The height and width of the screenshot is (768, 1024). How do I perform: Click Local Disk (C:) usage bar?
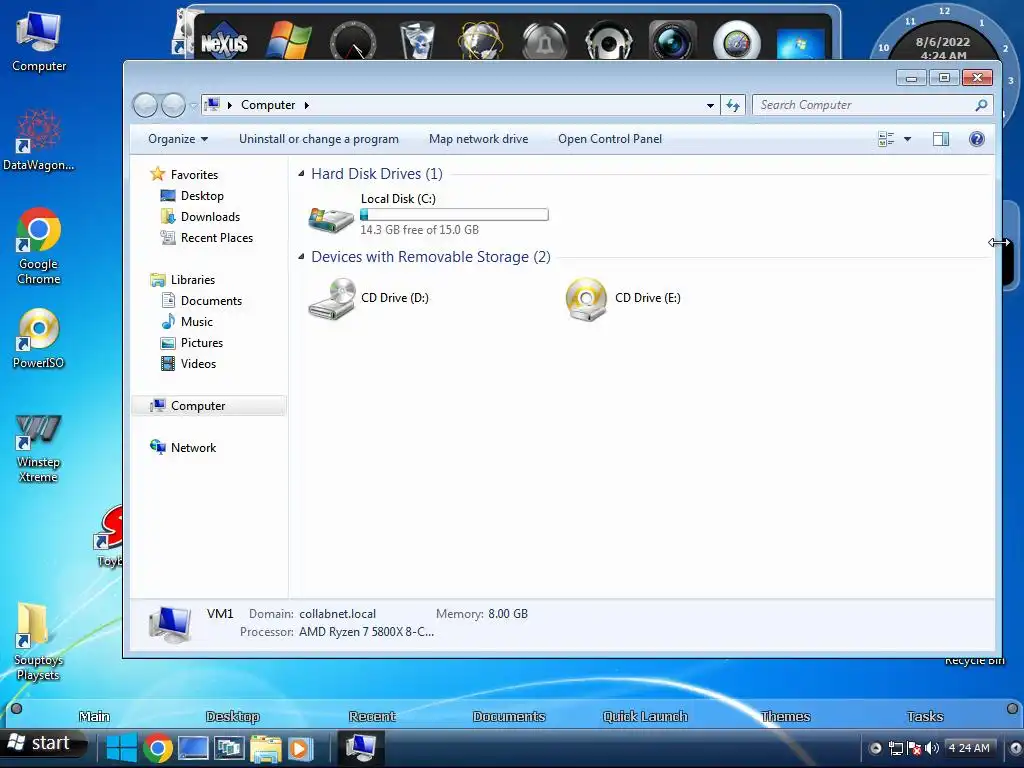[455, 214]
